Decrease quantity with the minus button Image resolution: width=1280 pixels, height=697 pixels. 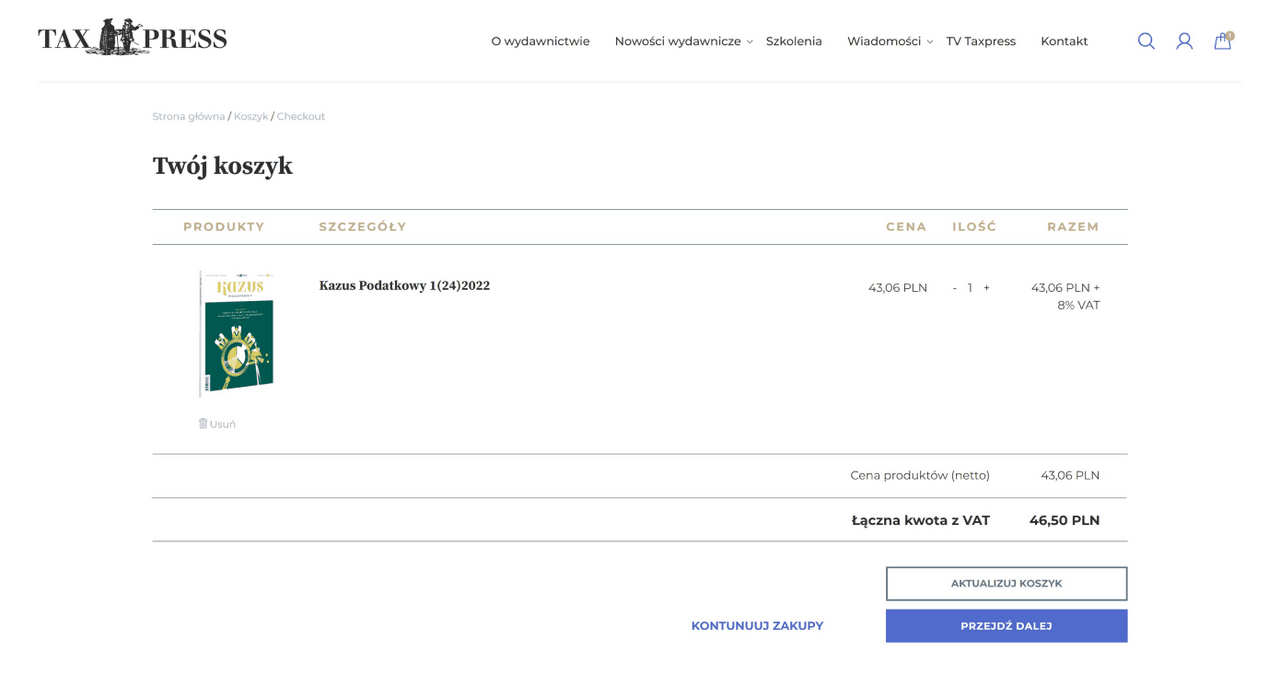click(x=954, y=288)
